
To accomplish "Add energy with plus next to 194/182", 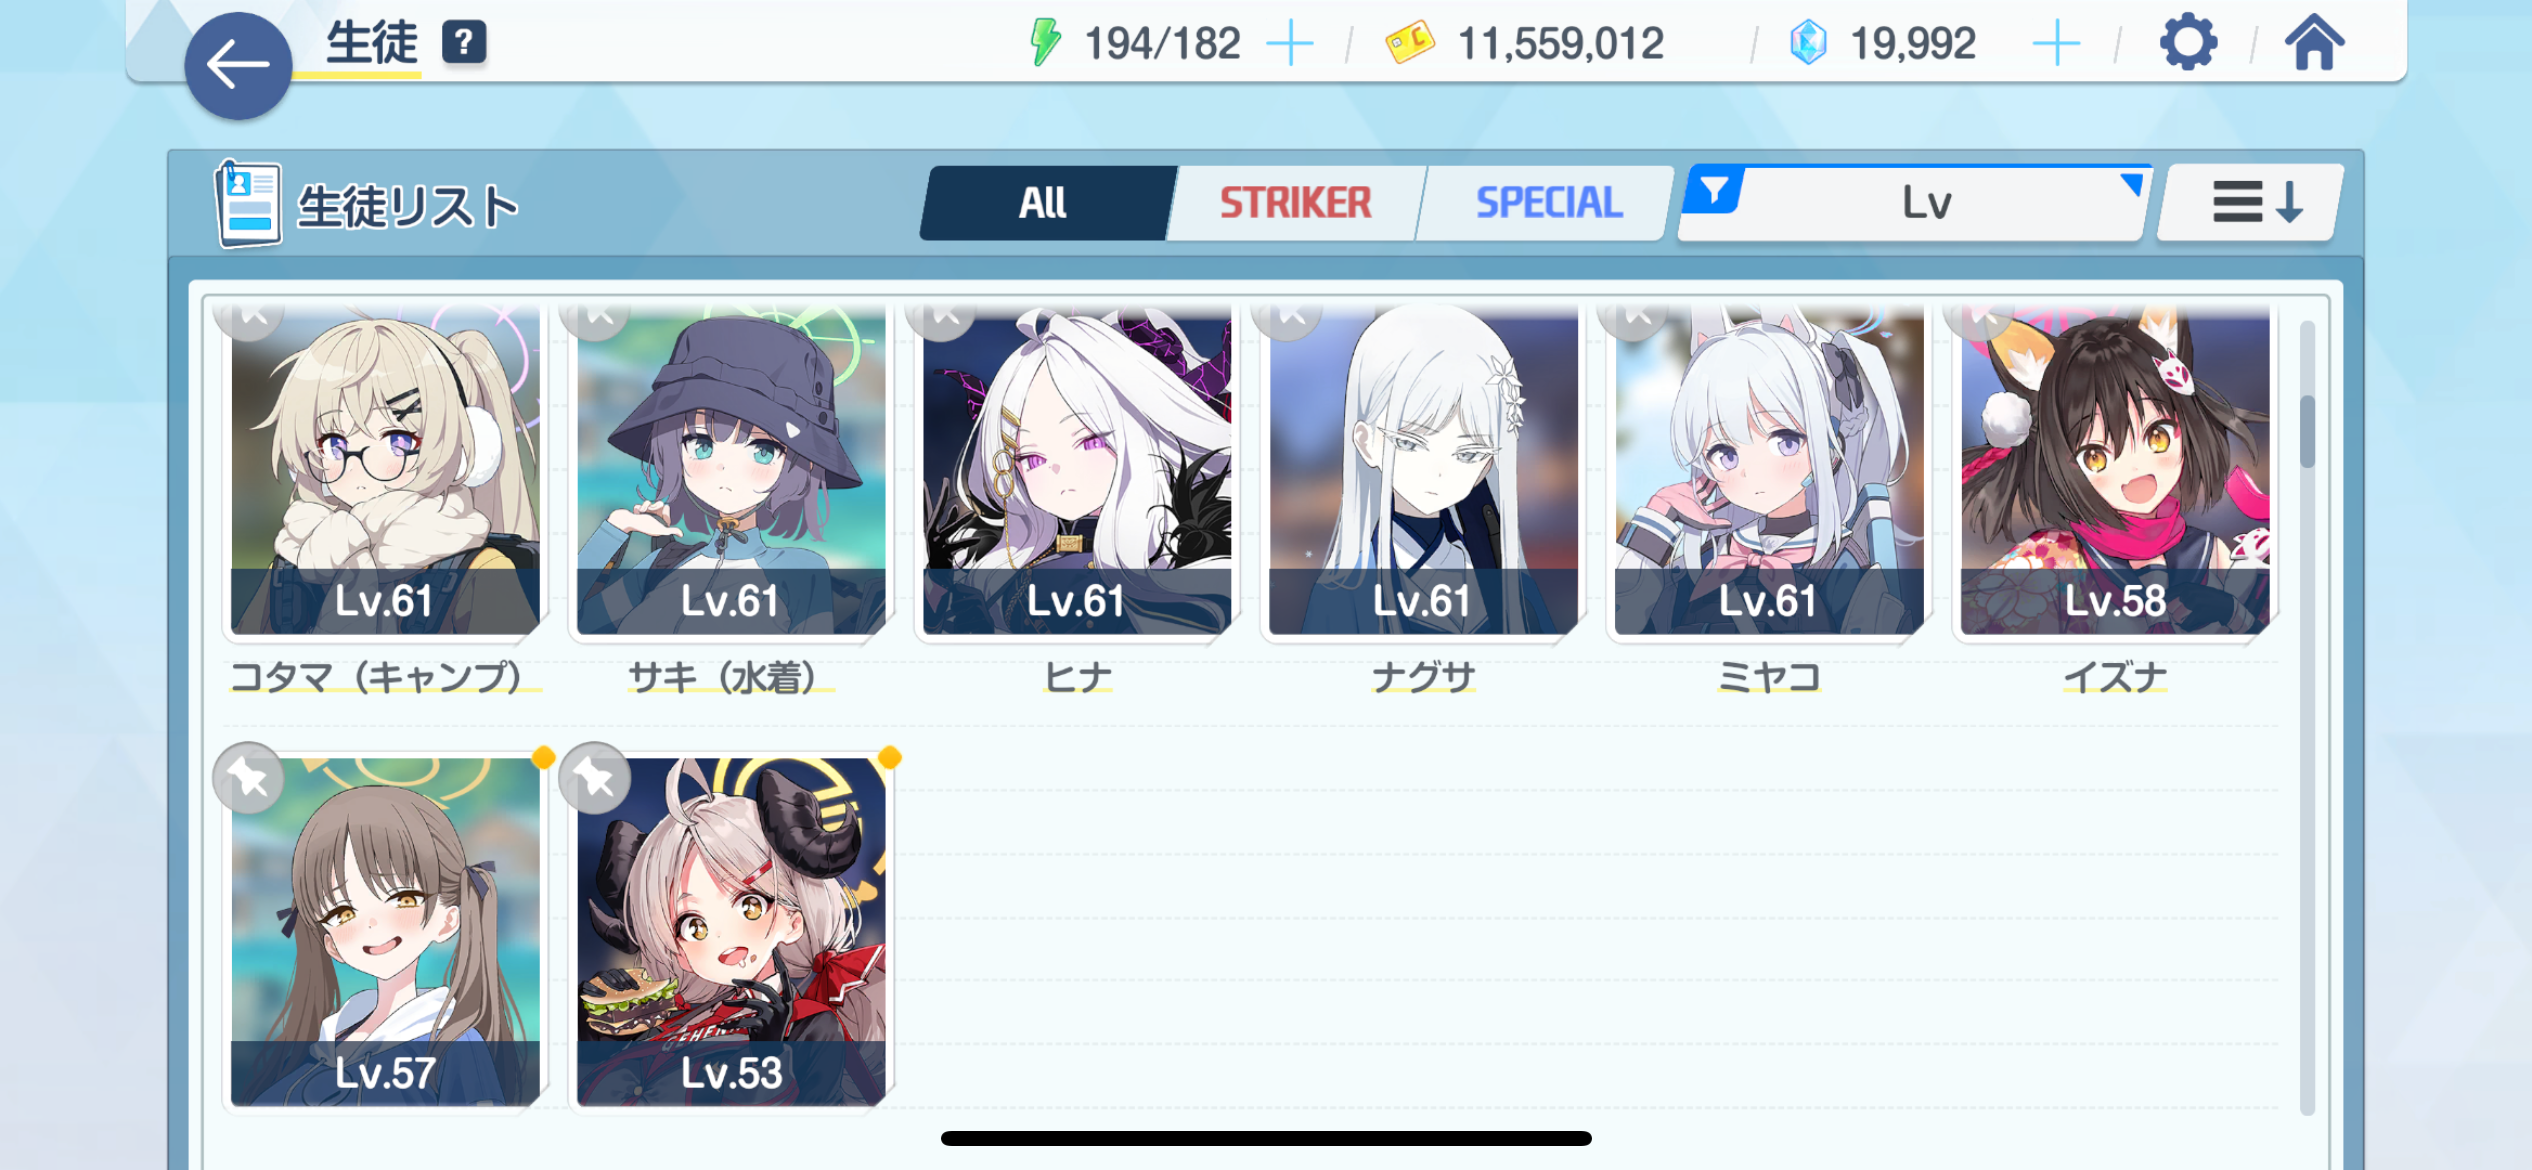I will click(1290, 44).
